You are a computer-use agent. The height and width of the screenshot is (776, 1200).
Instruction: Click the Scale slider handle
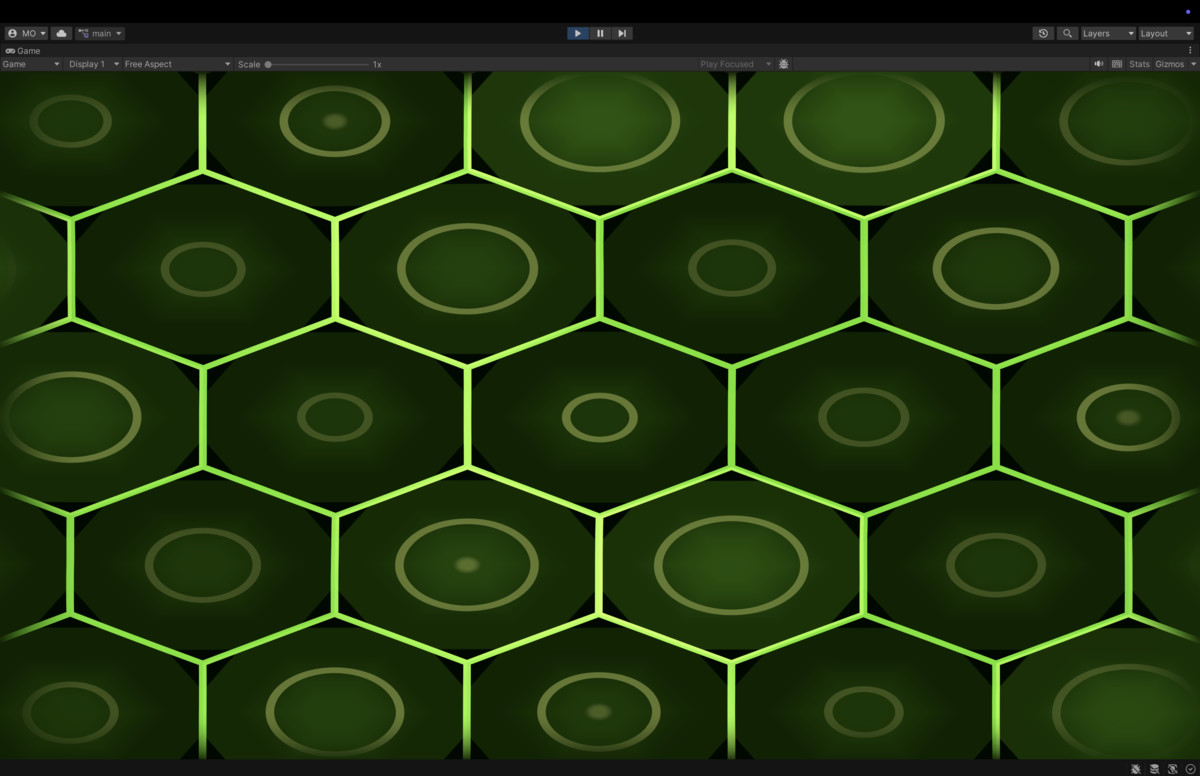point(268,64)
